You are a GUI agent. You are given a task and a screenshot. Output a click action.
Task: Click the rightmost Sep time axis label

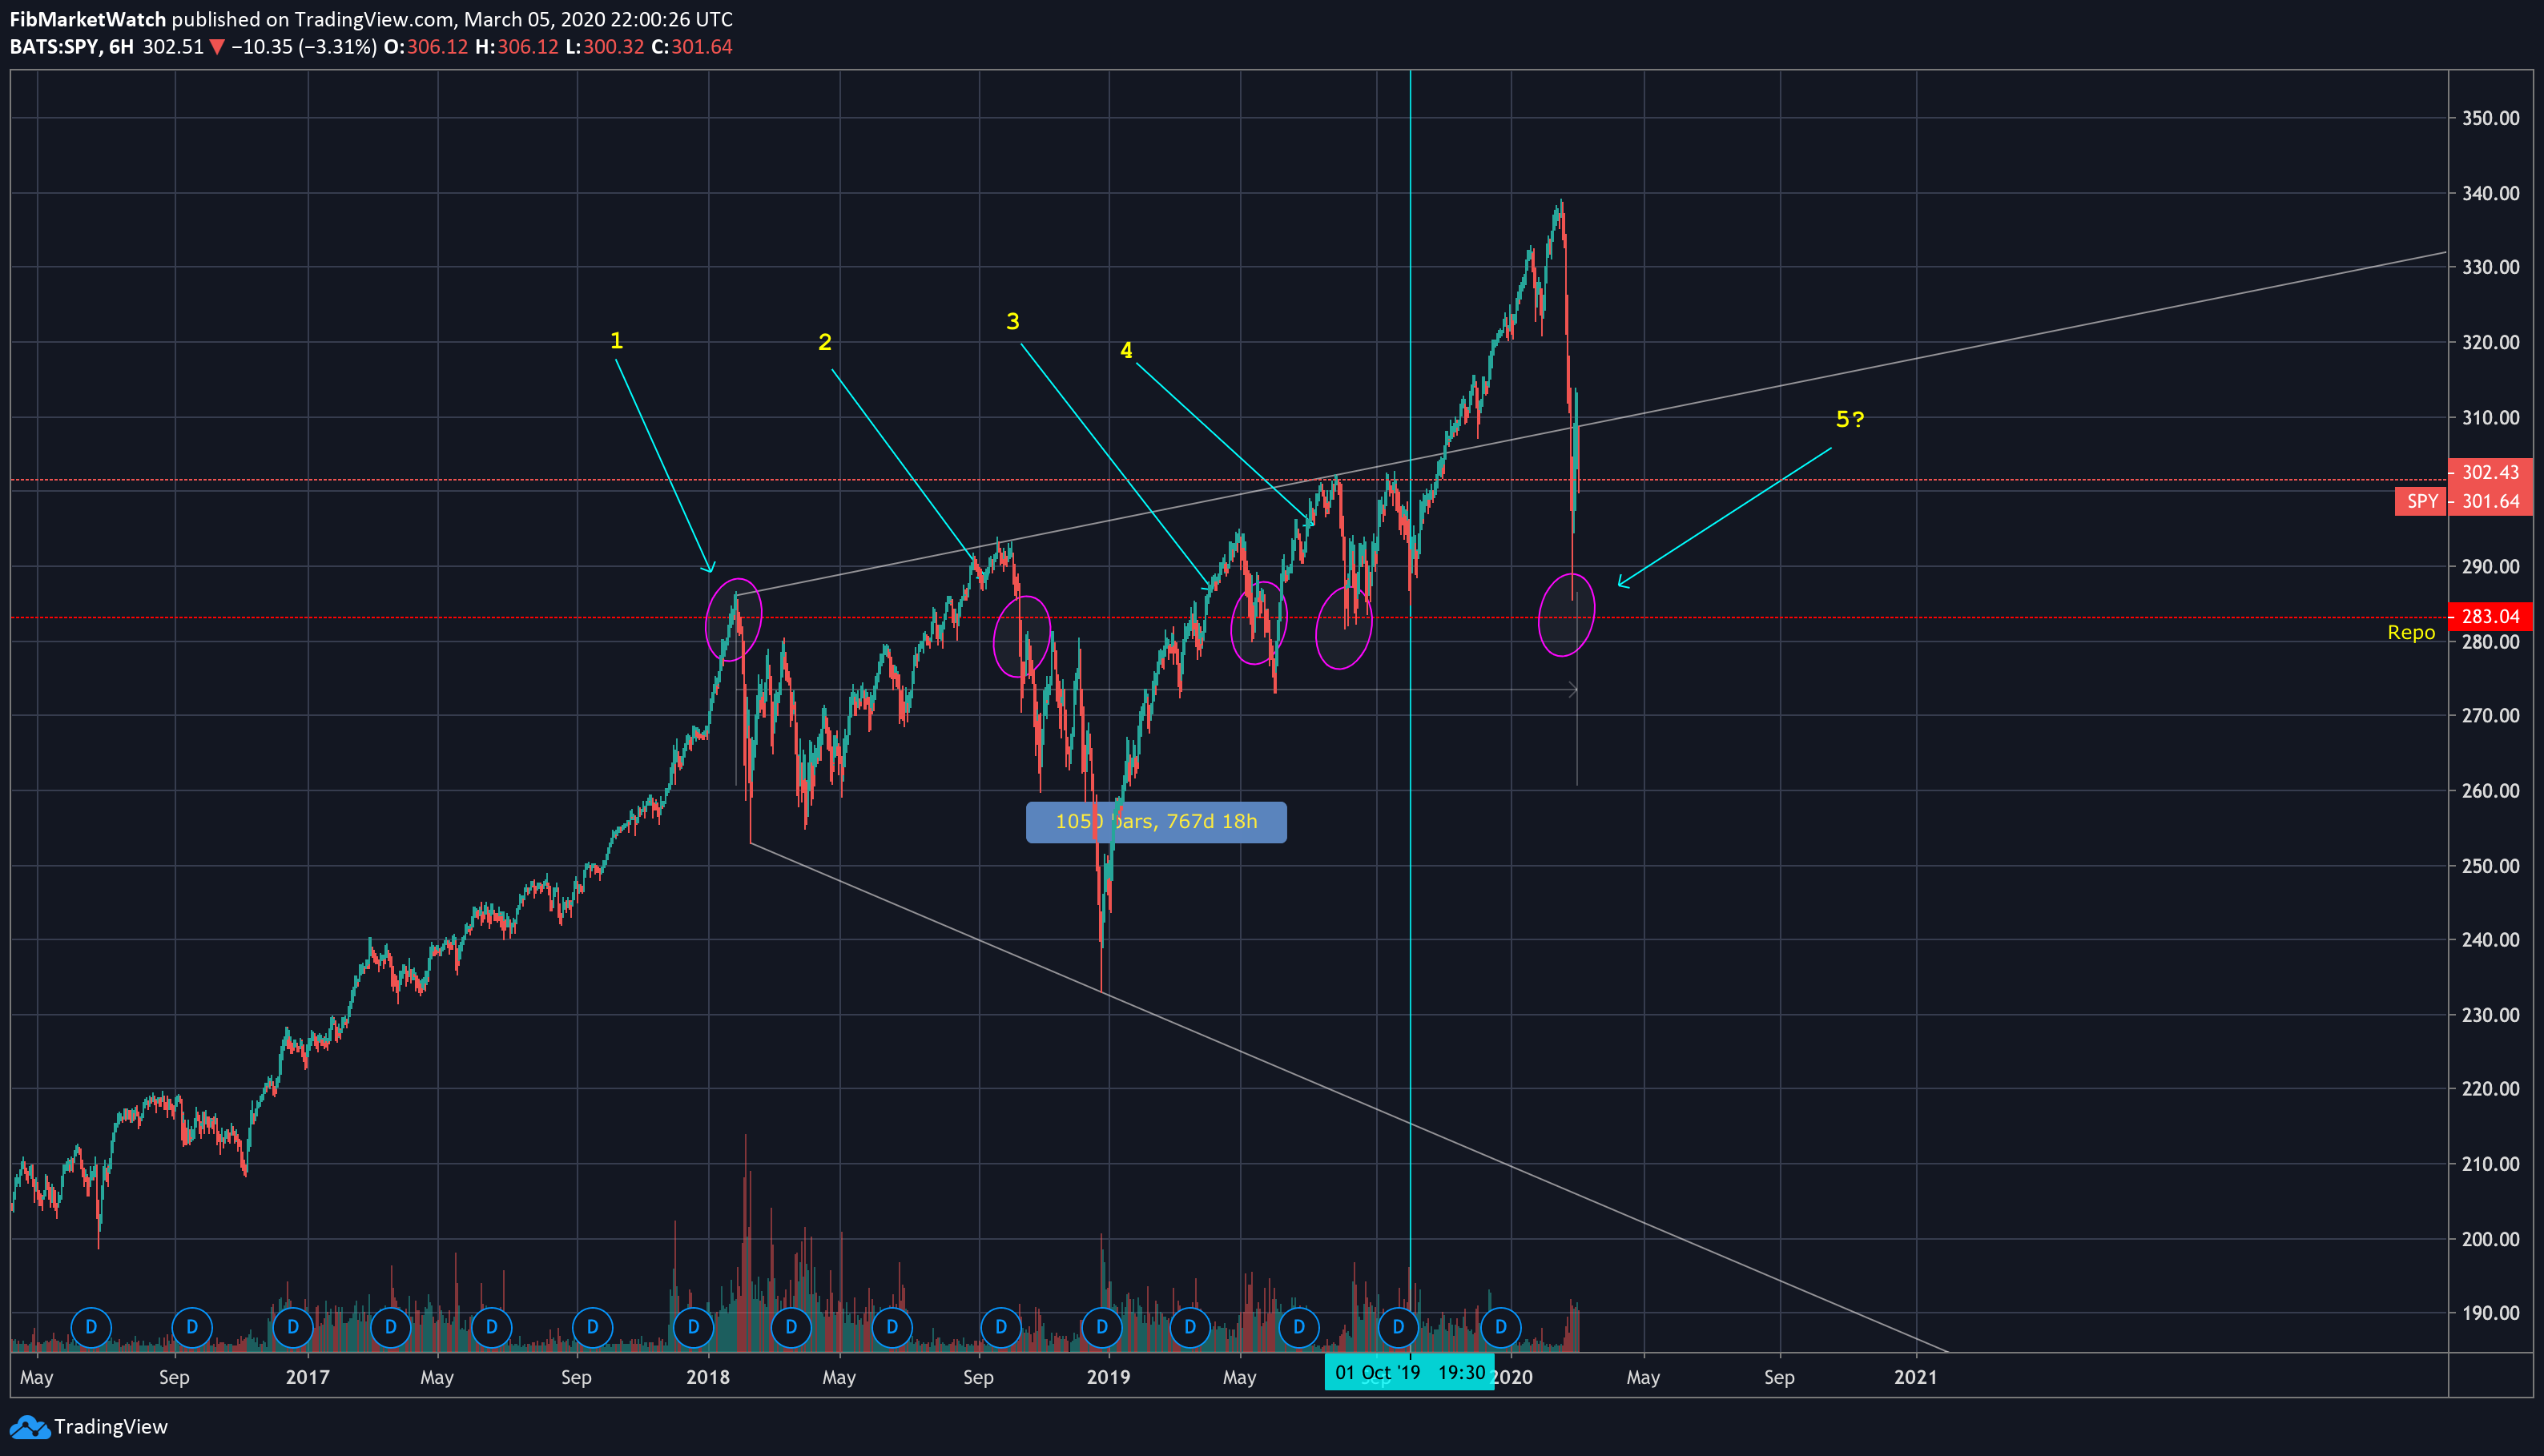[x=1779, y=1377]
